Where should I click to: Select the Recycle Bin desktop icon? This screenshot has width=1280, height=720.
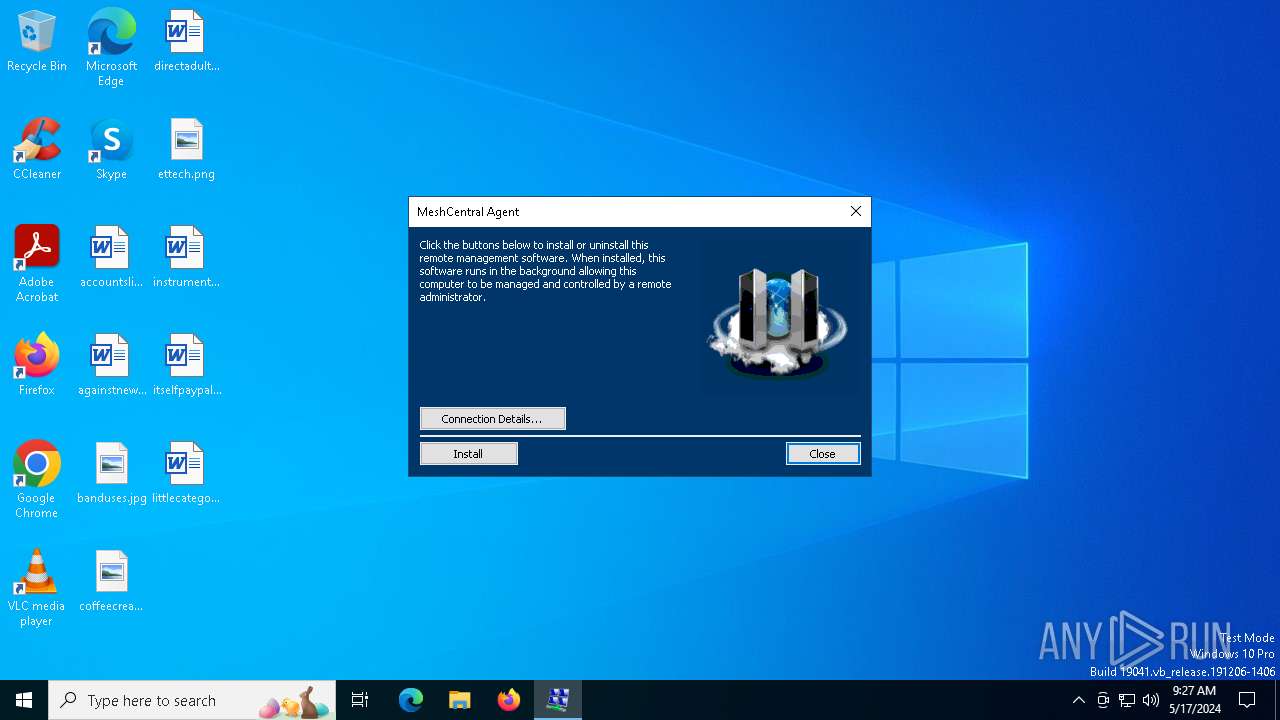coord(37,42)
